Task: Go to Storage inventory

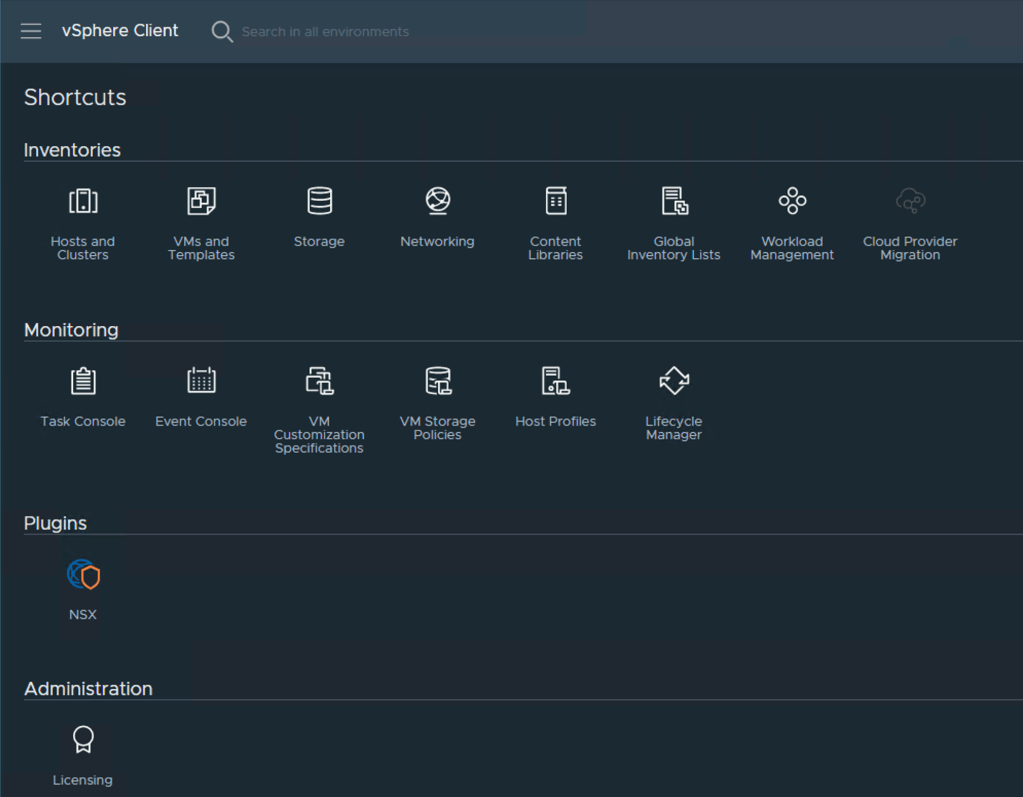Action: pos(319,202)
